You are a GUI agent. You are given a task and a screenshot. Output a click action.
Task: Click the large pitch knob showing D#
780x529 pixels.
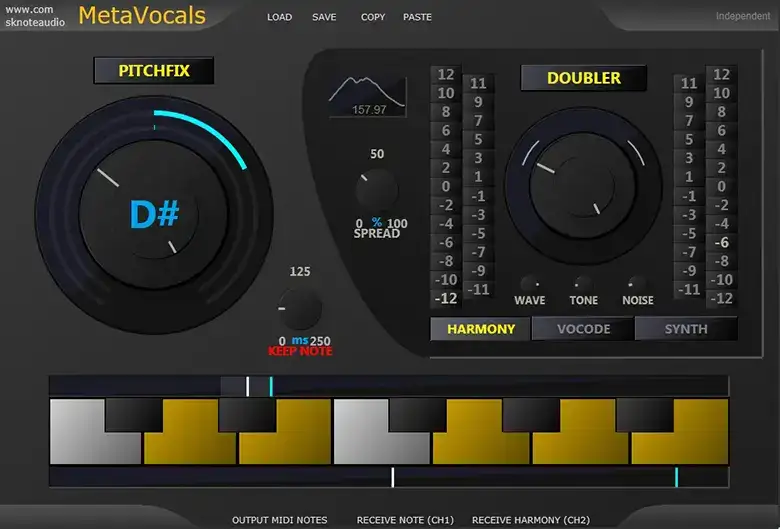[154, 214]
